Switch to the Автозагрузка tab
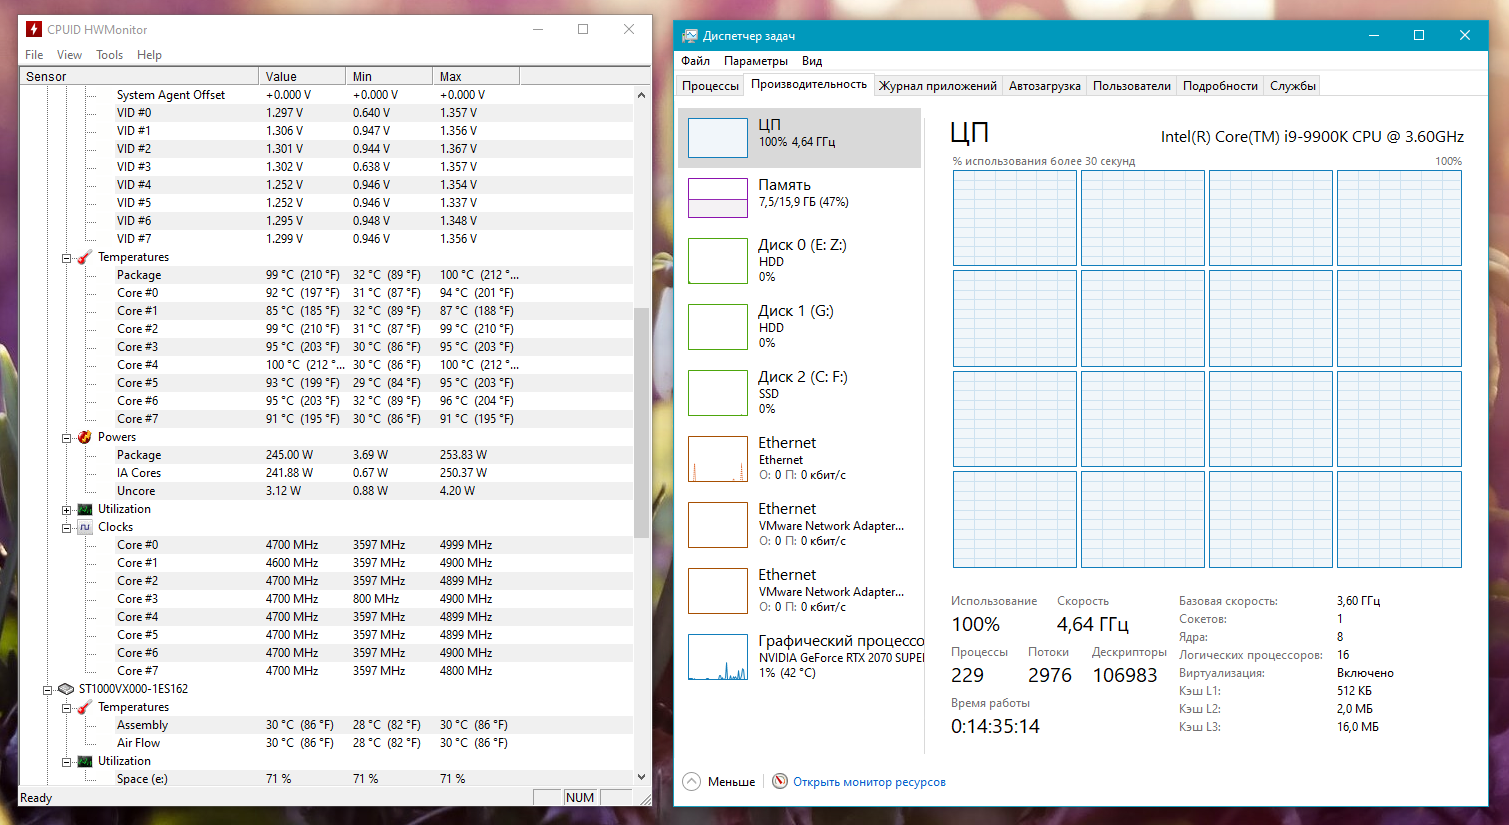Image resolution: width=1509 pixels, height=825 pixels. point(1044,86)
